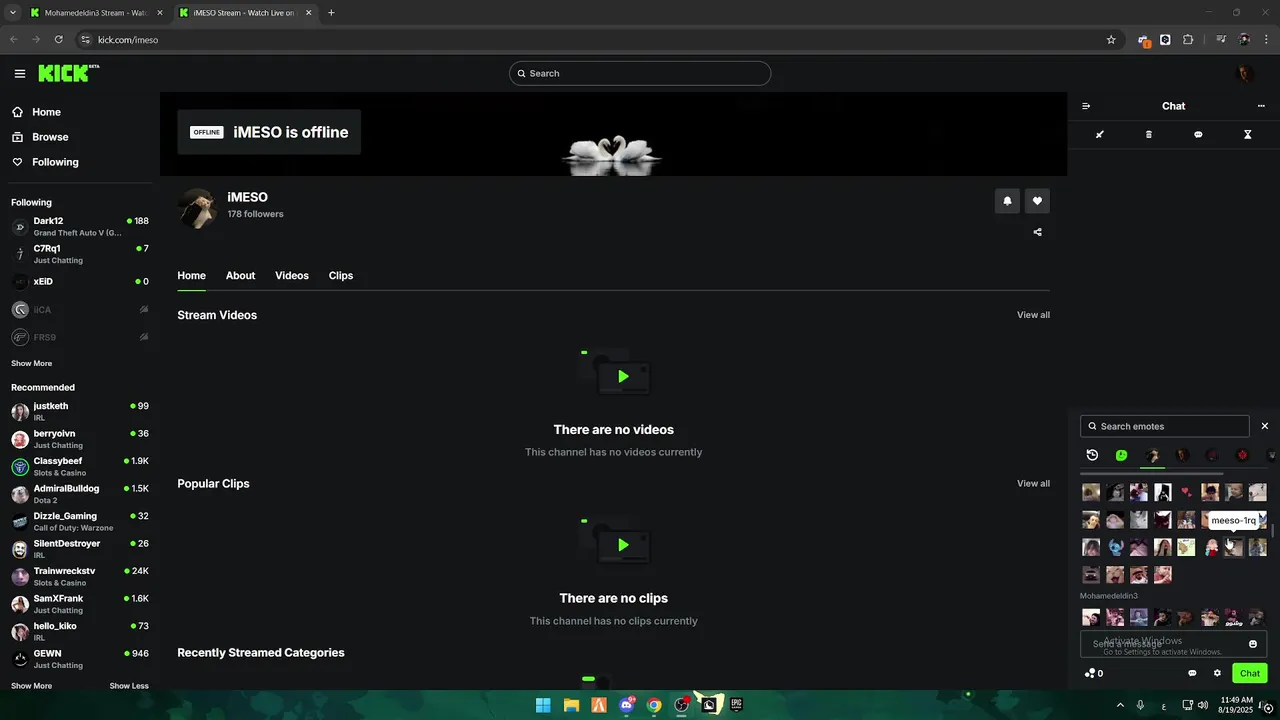Click the speech bubble icon in chat toolbar
Image resolution: width=1280 pixels, height=720 pixels.
[x=1198, y=134]
